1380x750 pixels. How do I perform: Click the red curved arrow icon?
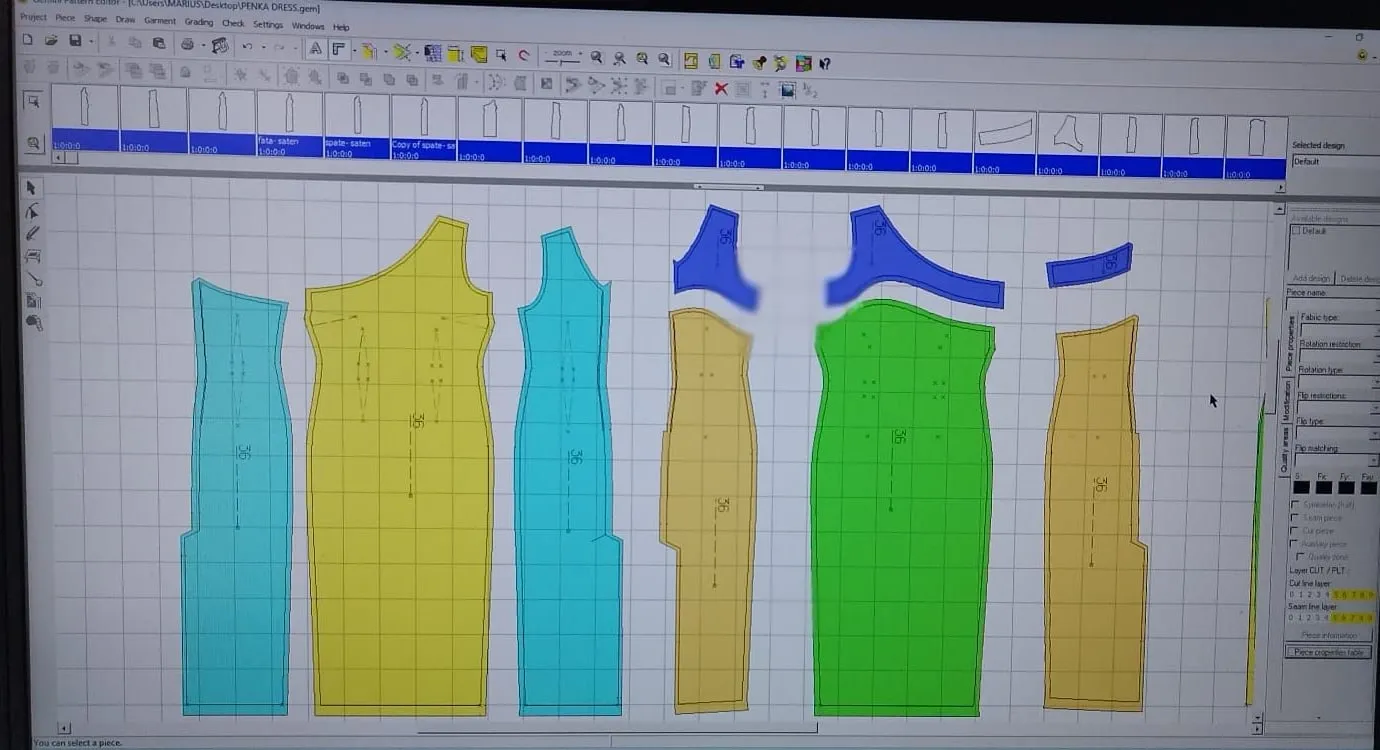click(x=523, y=55)
